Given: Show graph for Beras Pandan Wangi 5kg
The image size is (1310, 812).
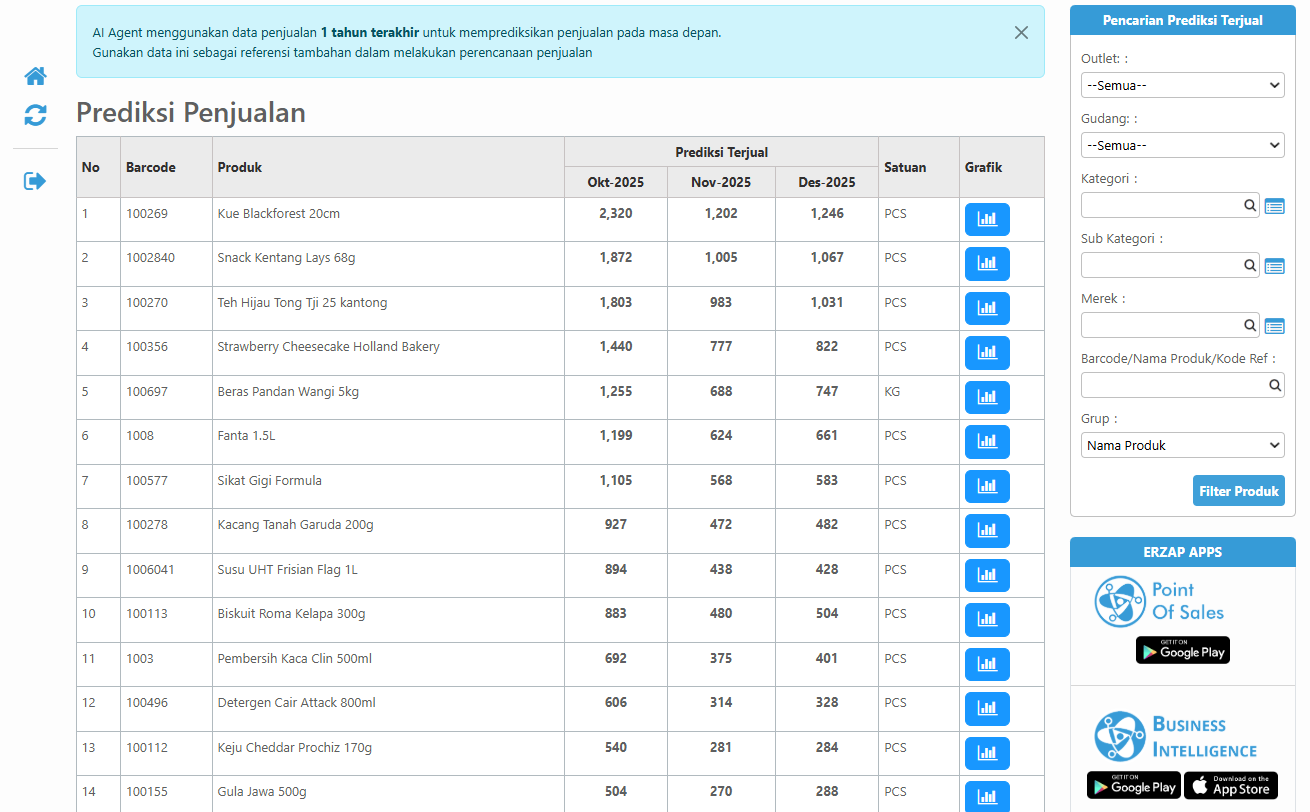Looking at the screenshot, I should point(986,397).
